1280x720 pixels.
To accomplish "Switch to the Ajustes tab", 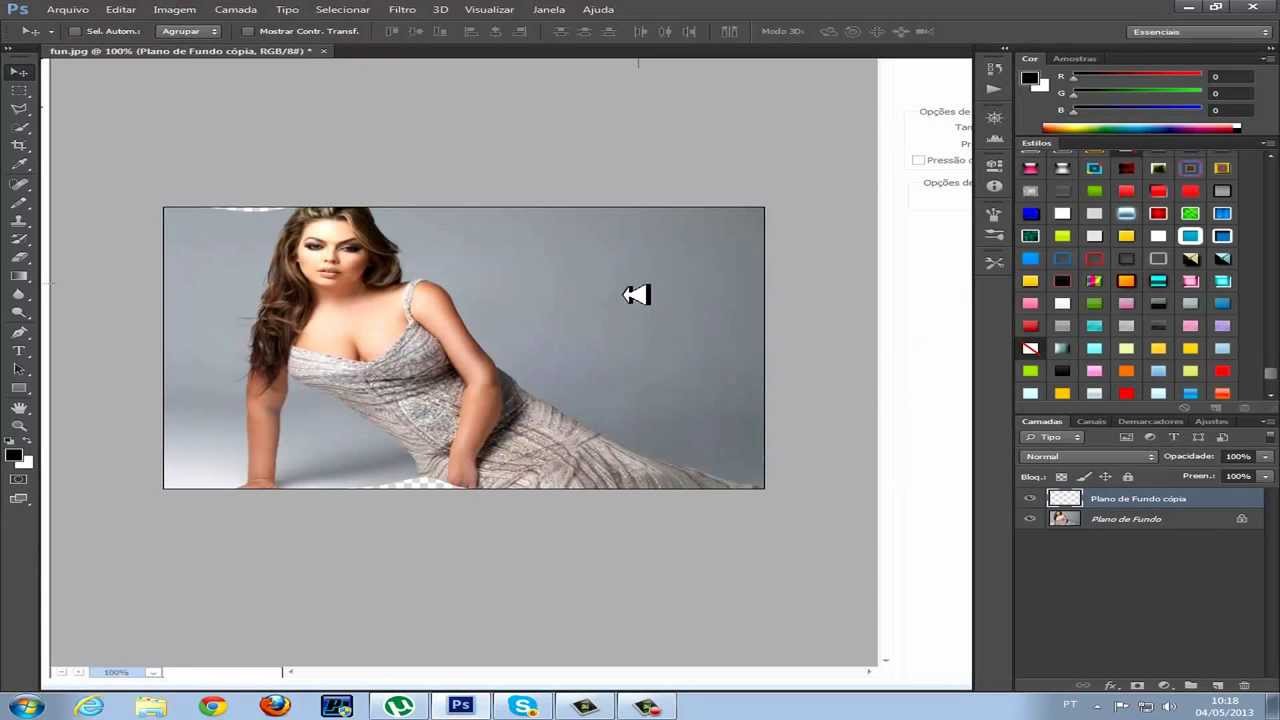I will click(x=1211, y=422).
